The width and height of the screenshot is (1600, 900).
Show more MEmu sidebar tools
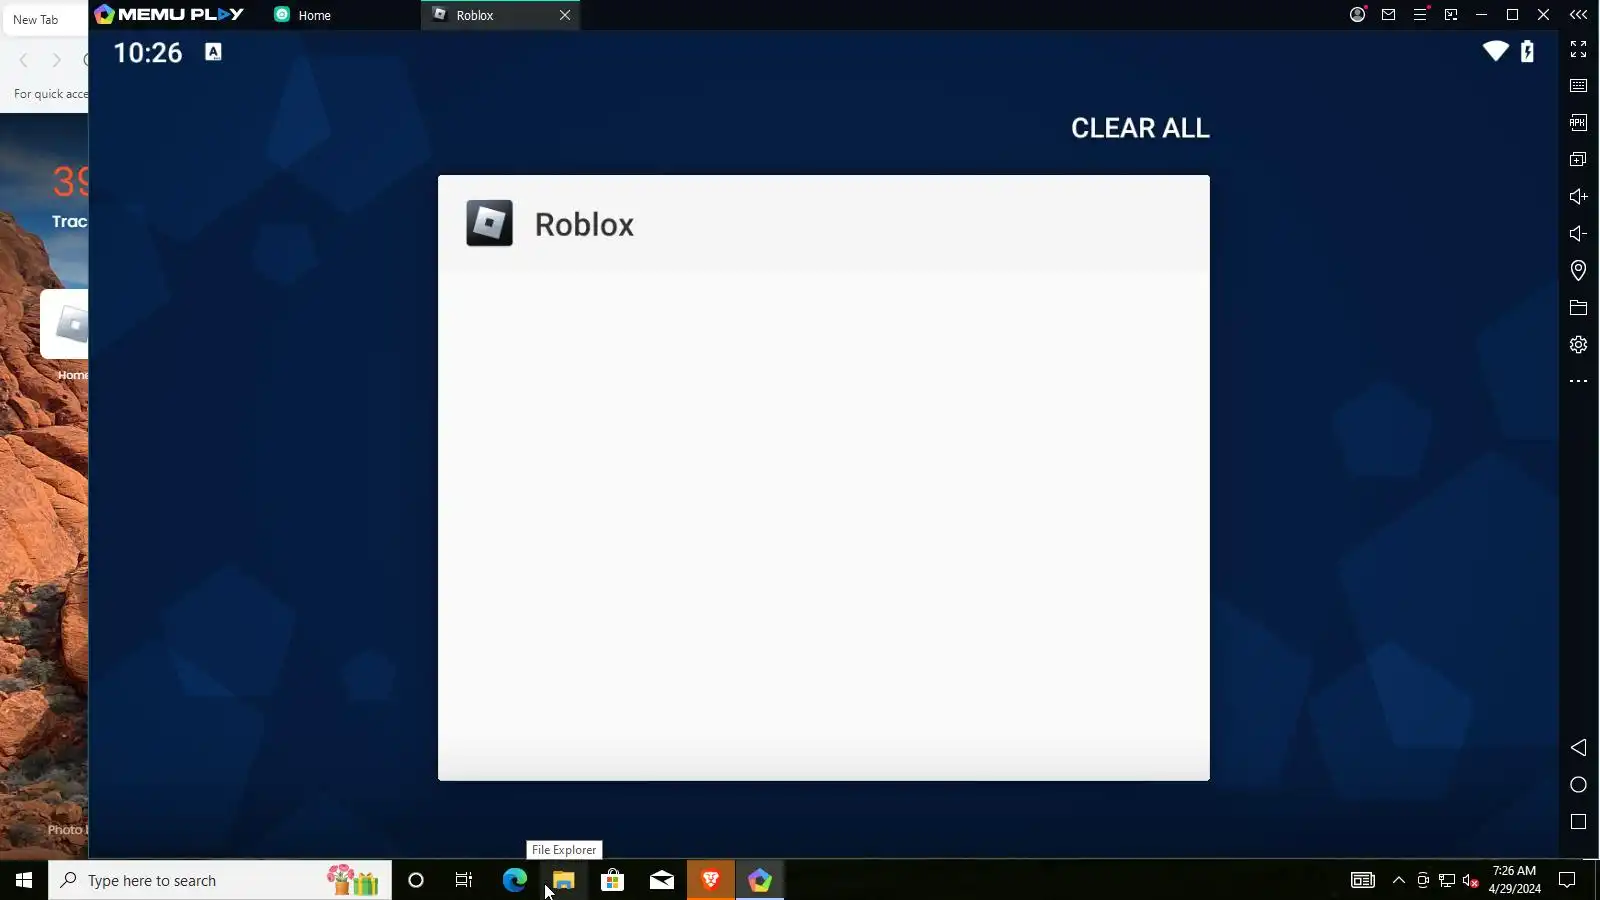click(x=1578, y=381)
